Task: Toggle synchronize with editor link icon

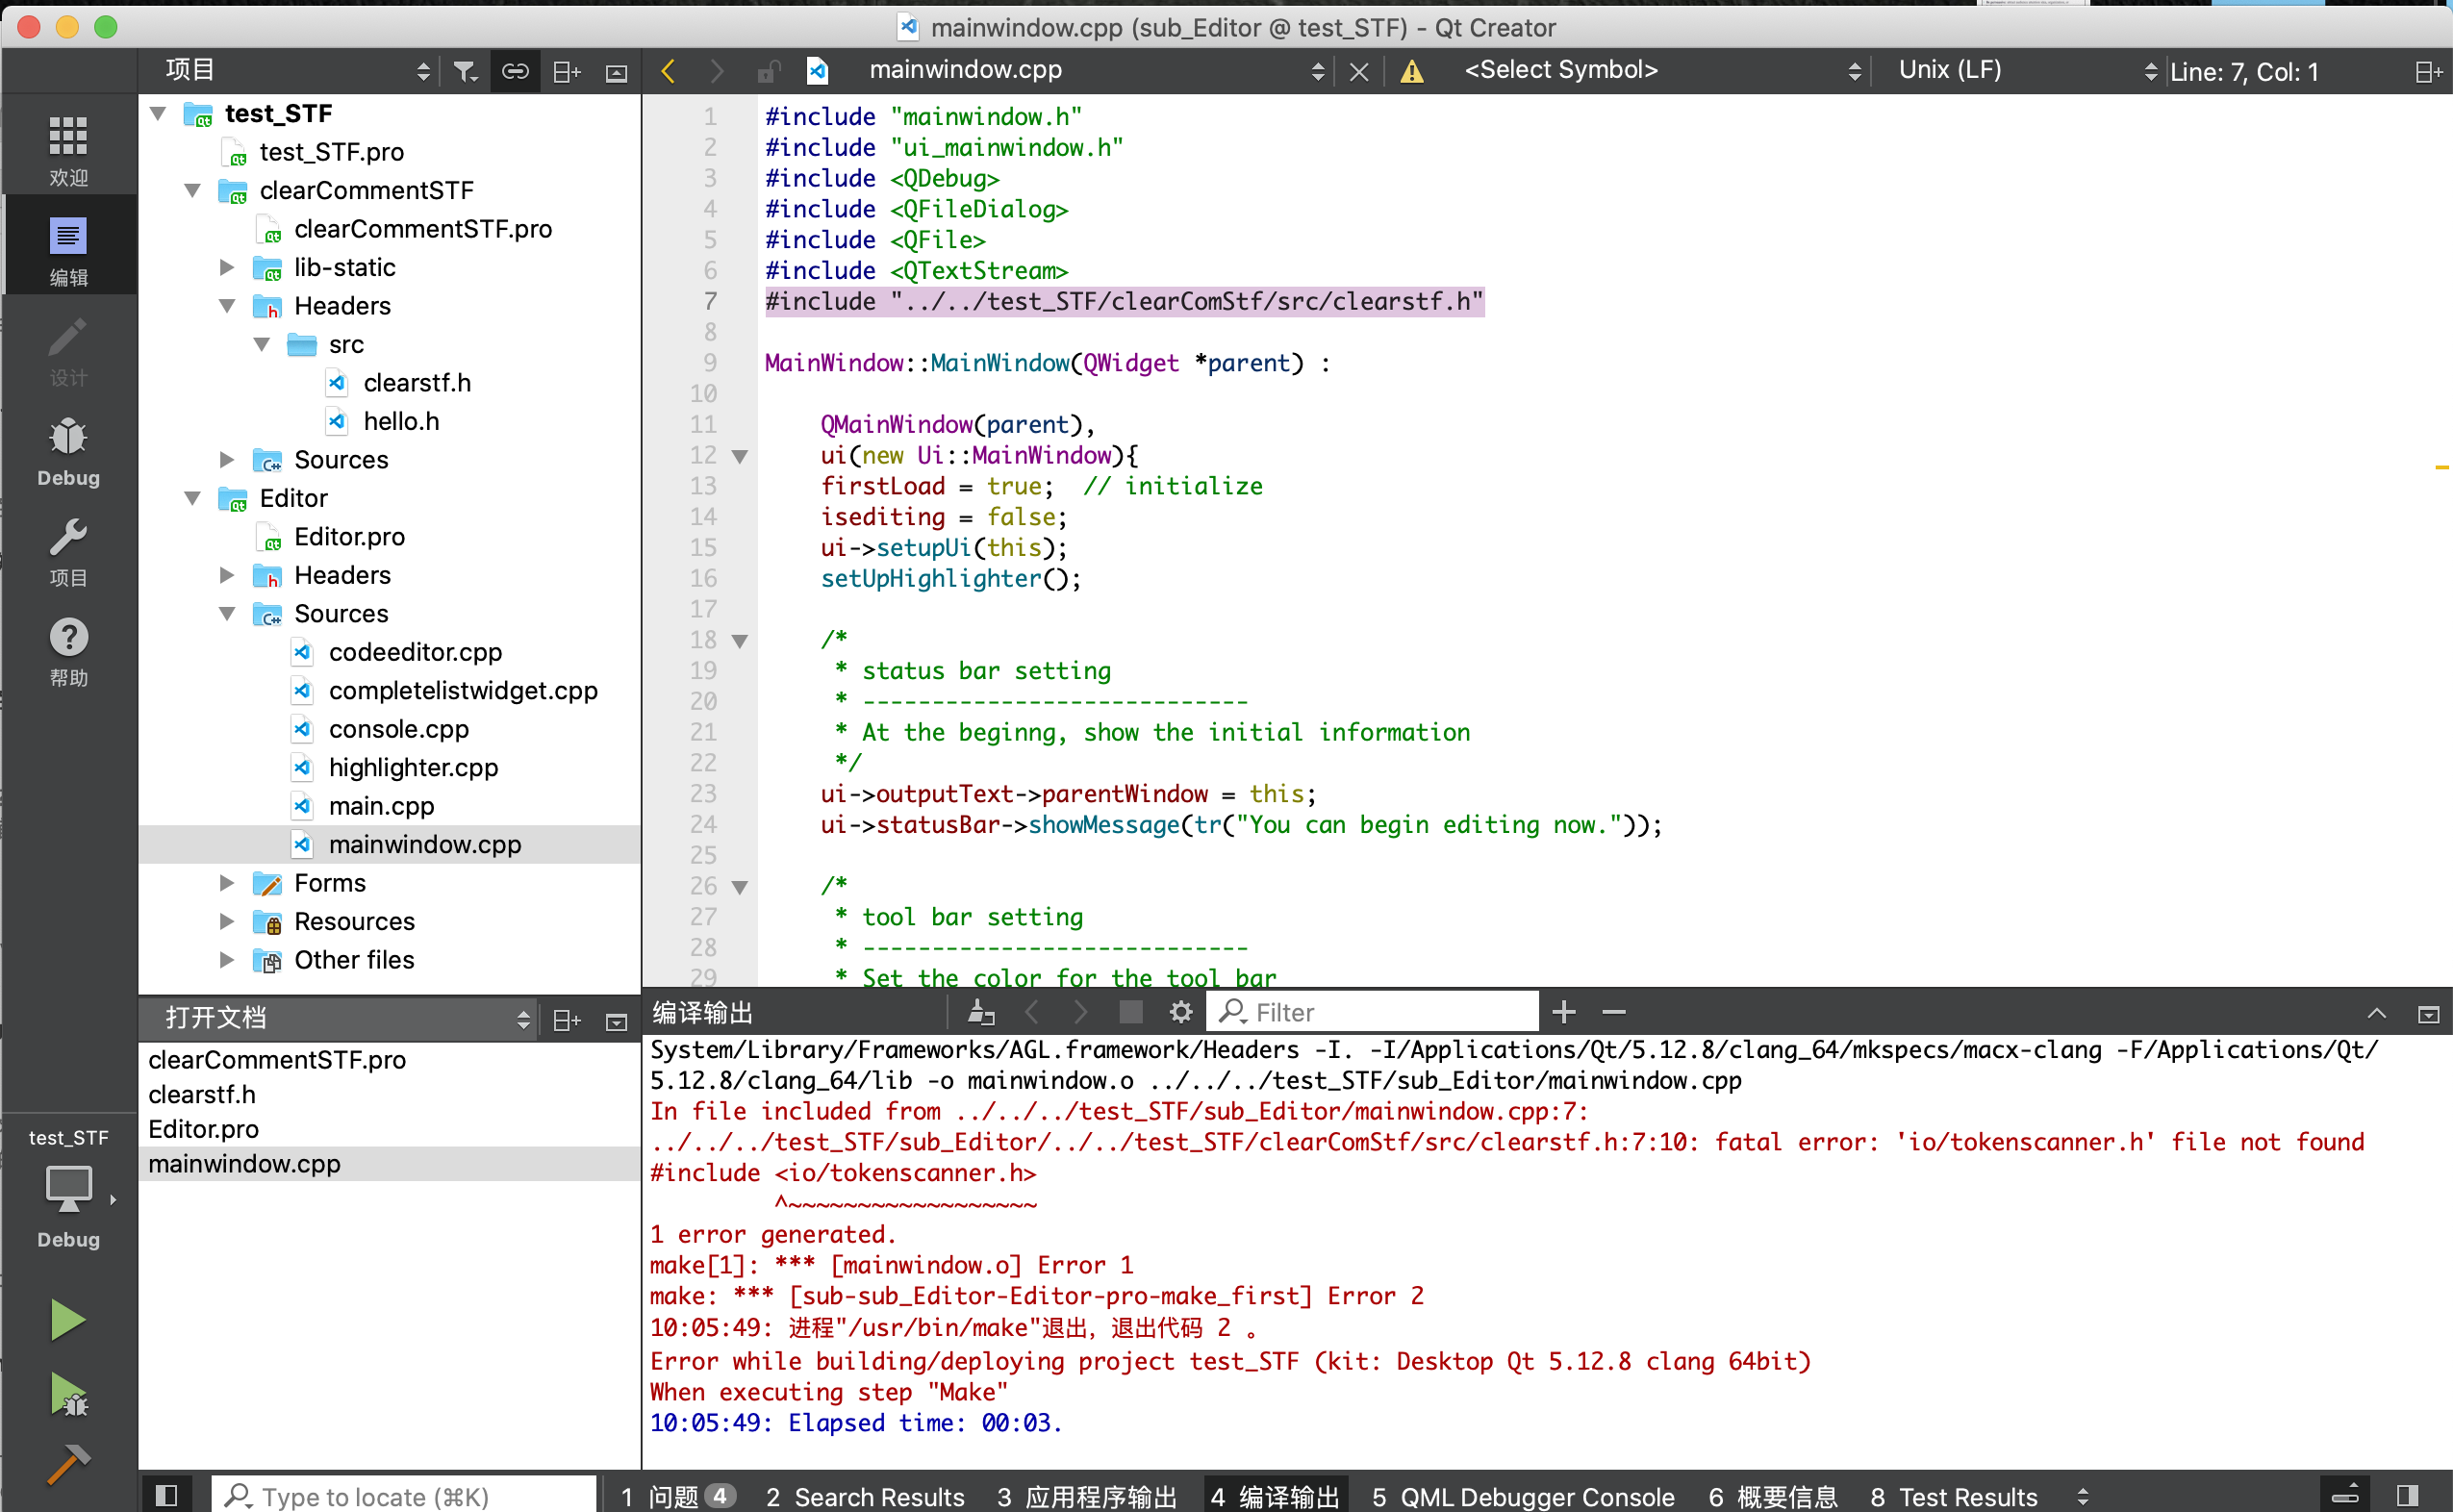Action: 515,70
